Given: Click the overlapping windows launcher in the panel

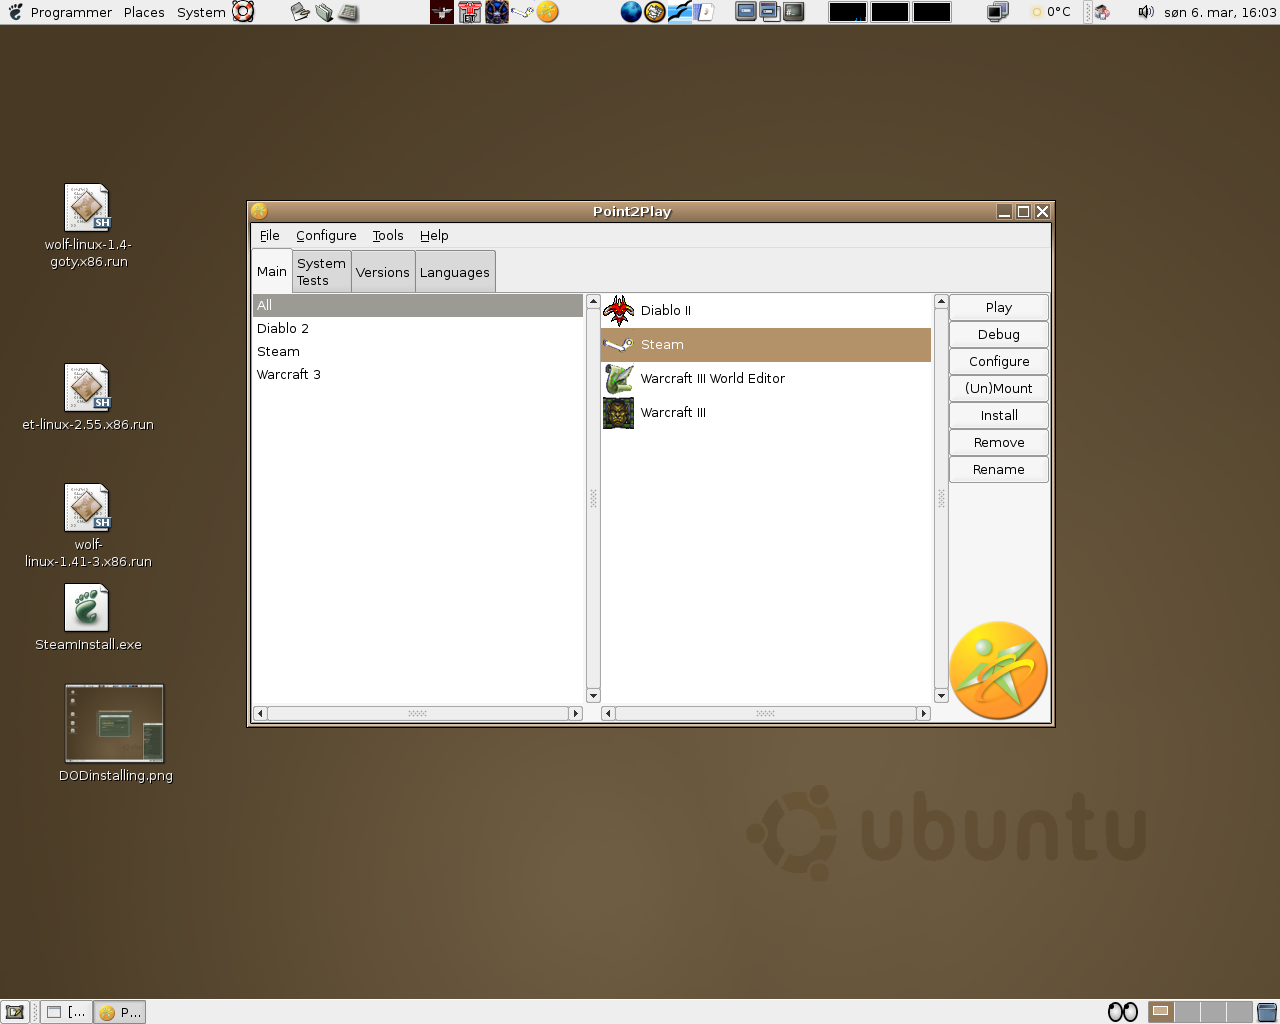Looking at the screenshot, I should [770, 12].
